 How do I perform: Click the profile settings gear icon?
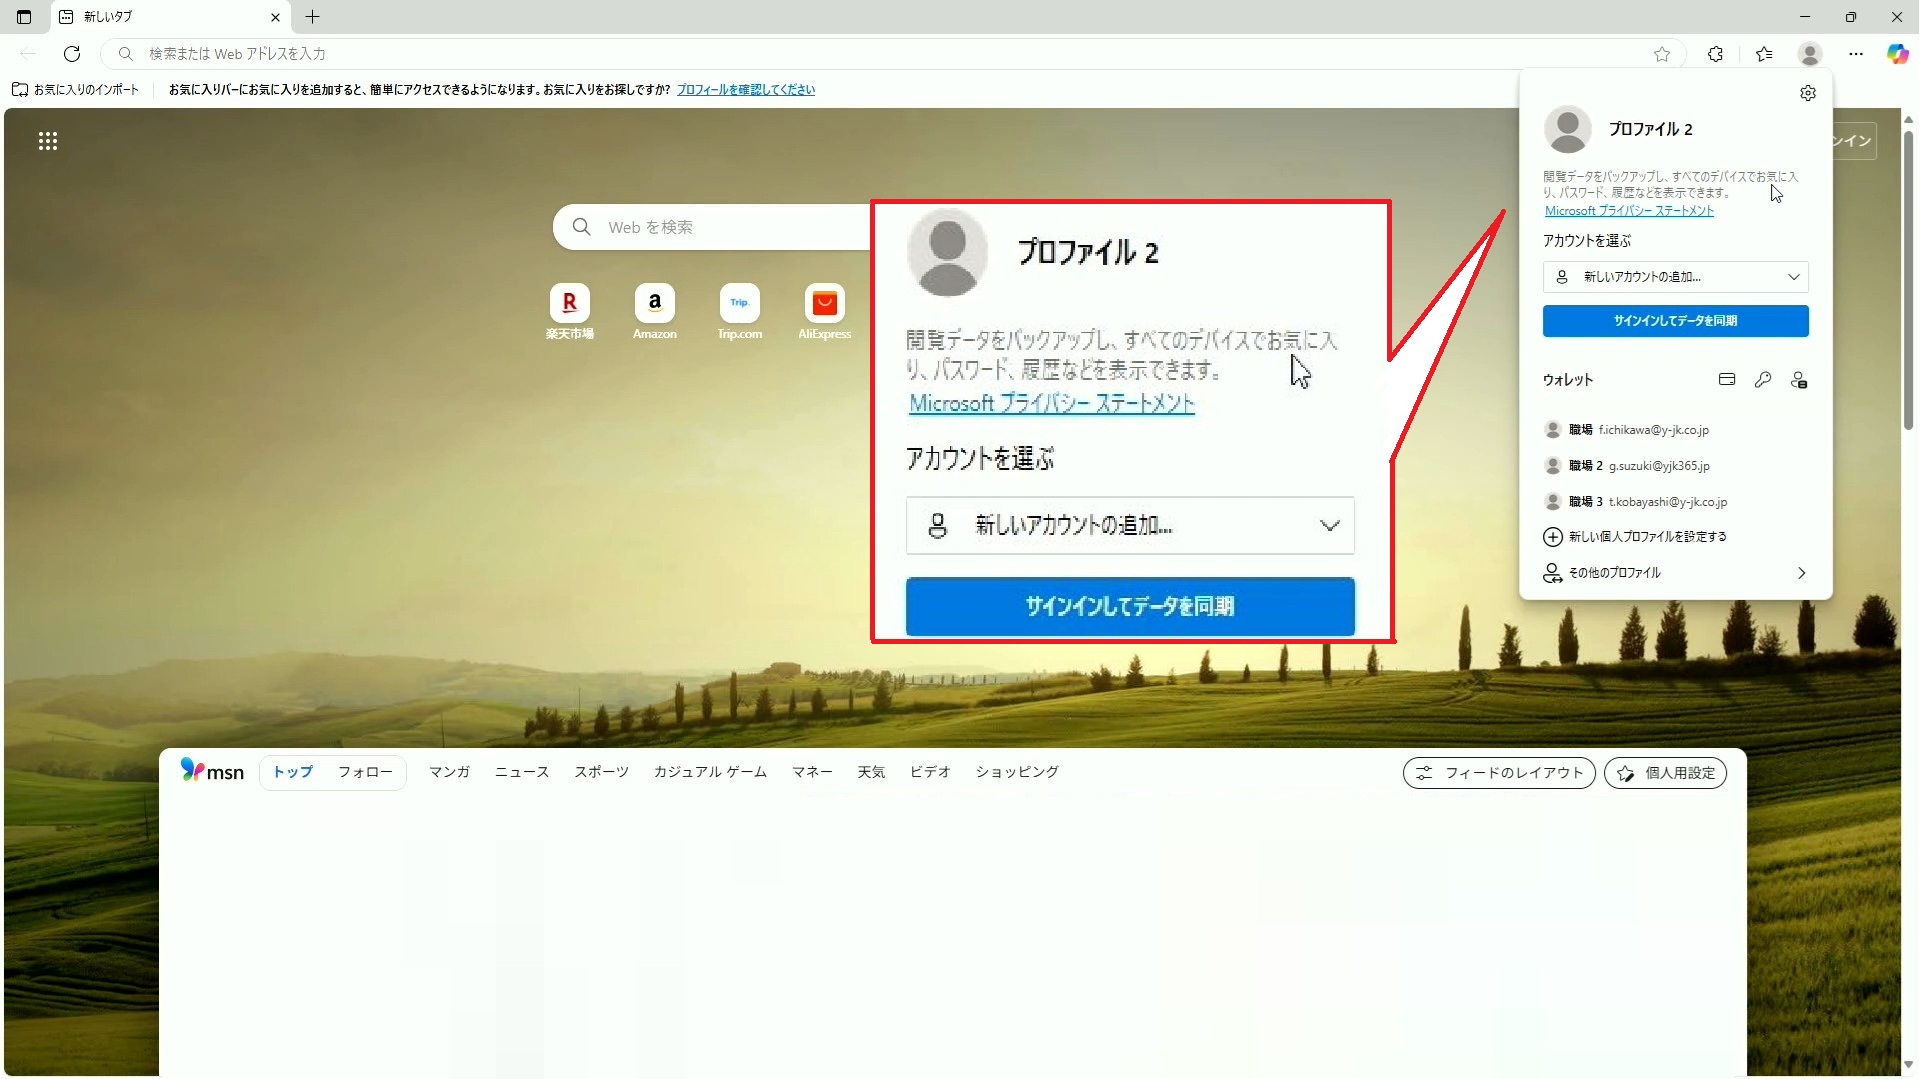tap(1807, 93)
